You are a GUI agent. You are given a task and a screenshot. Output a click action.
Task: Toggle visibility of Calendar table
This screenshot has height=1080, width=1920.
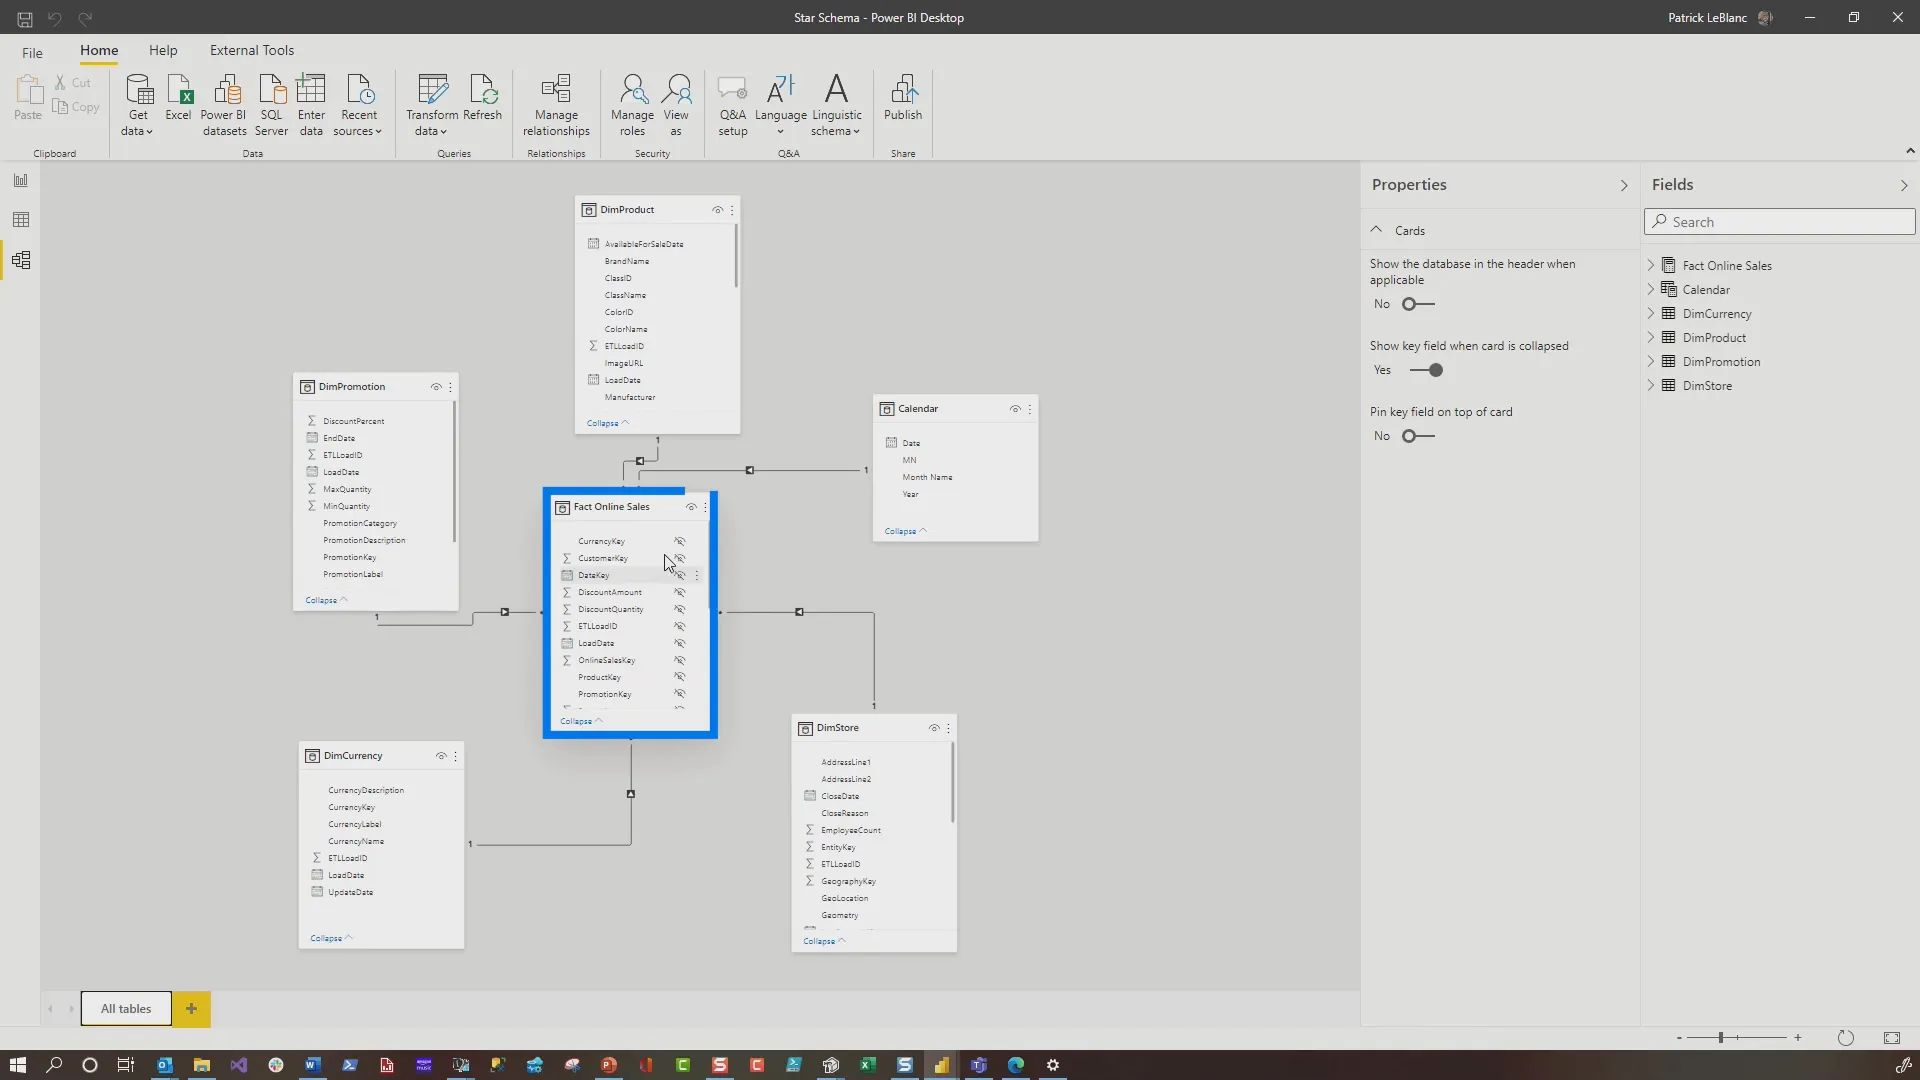(x=1015, y=409)
